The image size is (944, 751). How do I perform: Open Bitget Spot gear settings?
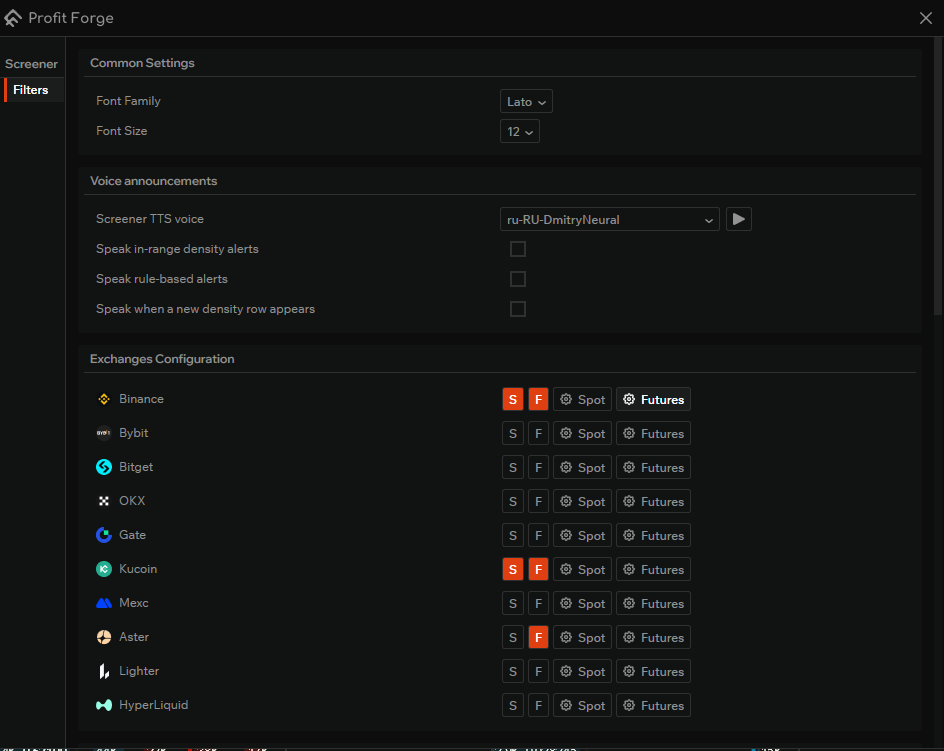click(582, 467)
